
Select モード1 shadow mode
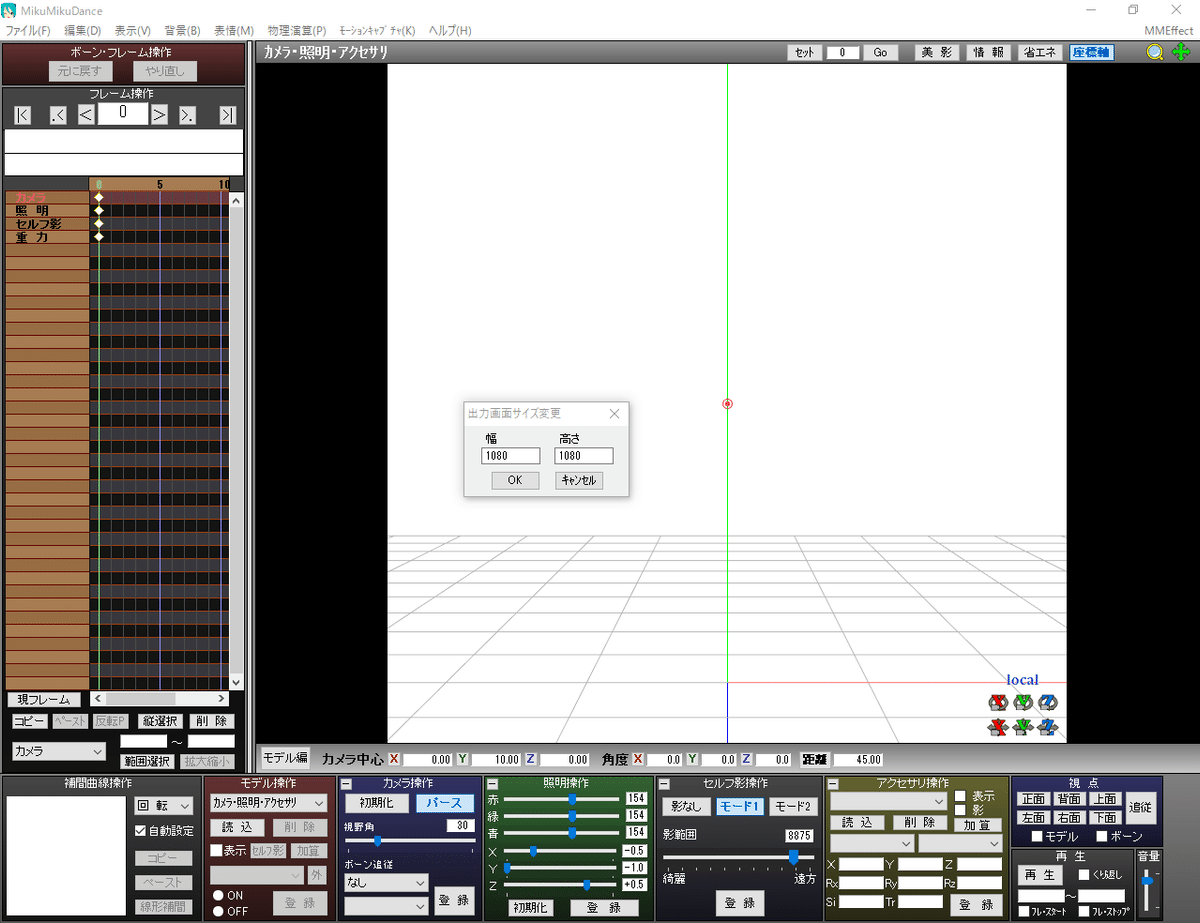coord(739,807)
